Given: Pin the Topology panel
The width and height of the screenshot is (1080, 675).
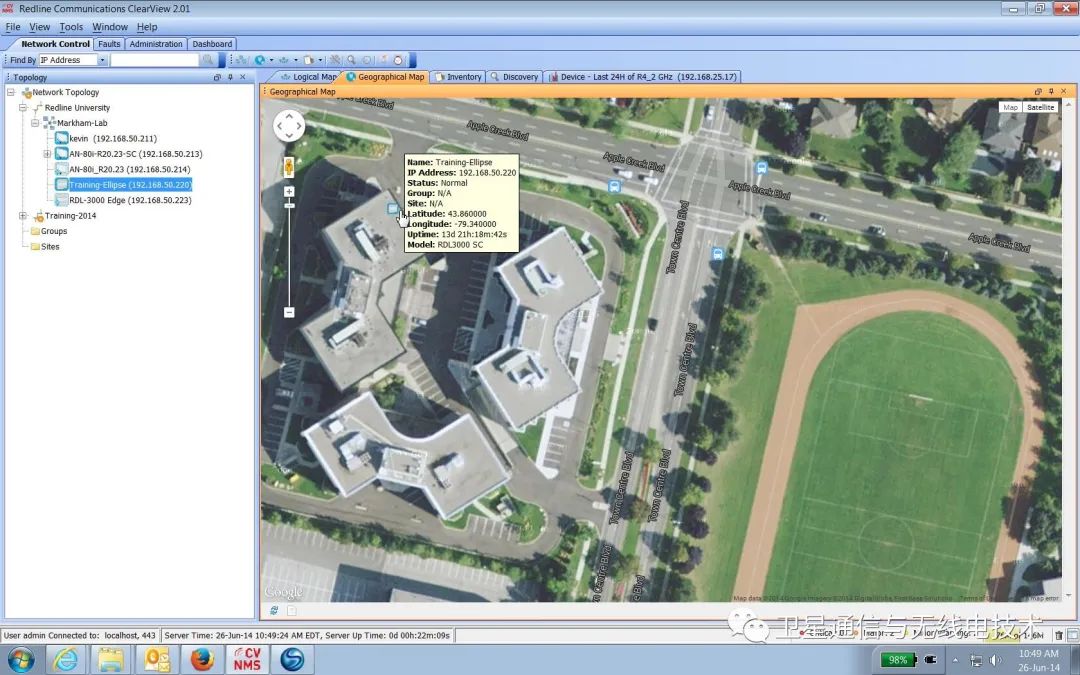Looking at the screenshot, I should pos(230,77).
